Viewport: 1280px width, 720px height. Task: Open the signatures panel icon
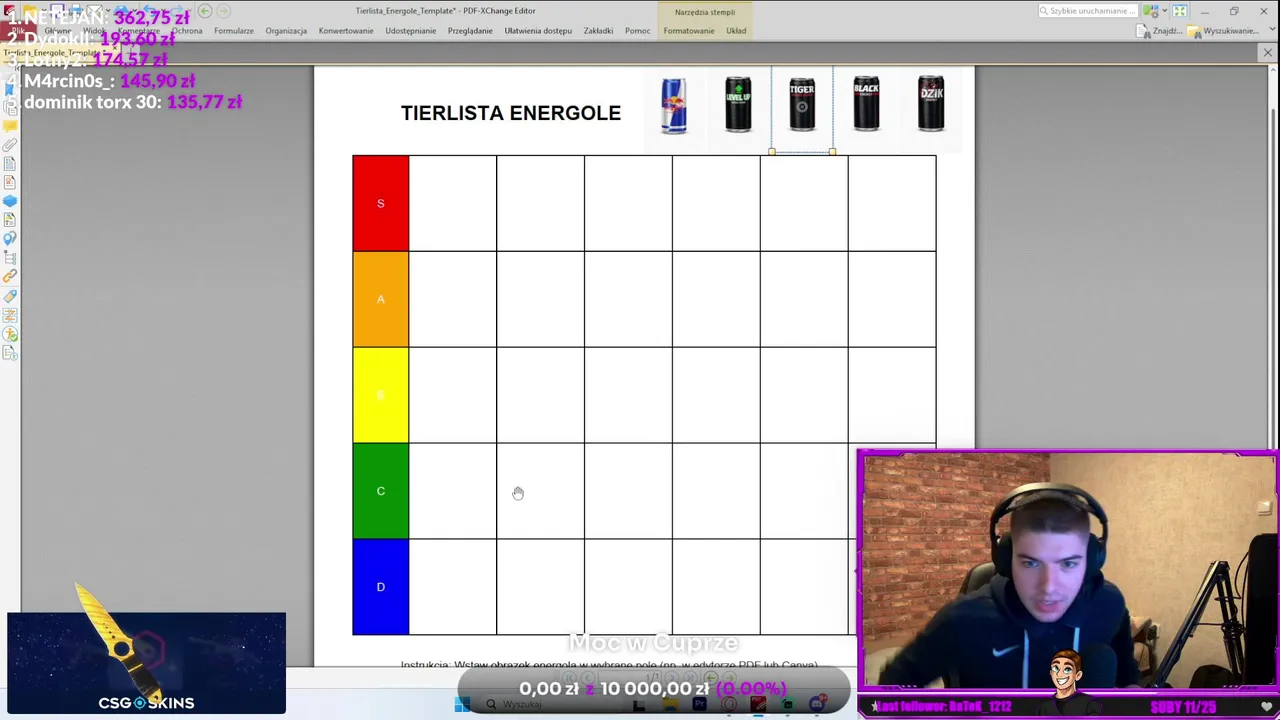click(x=10, y=182)
